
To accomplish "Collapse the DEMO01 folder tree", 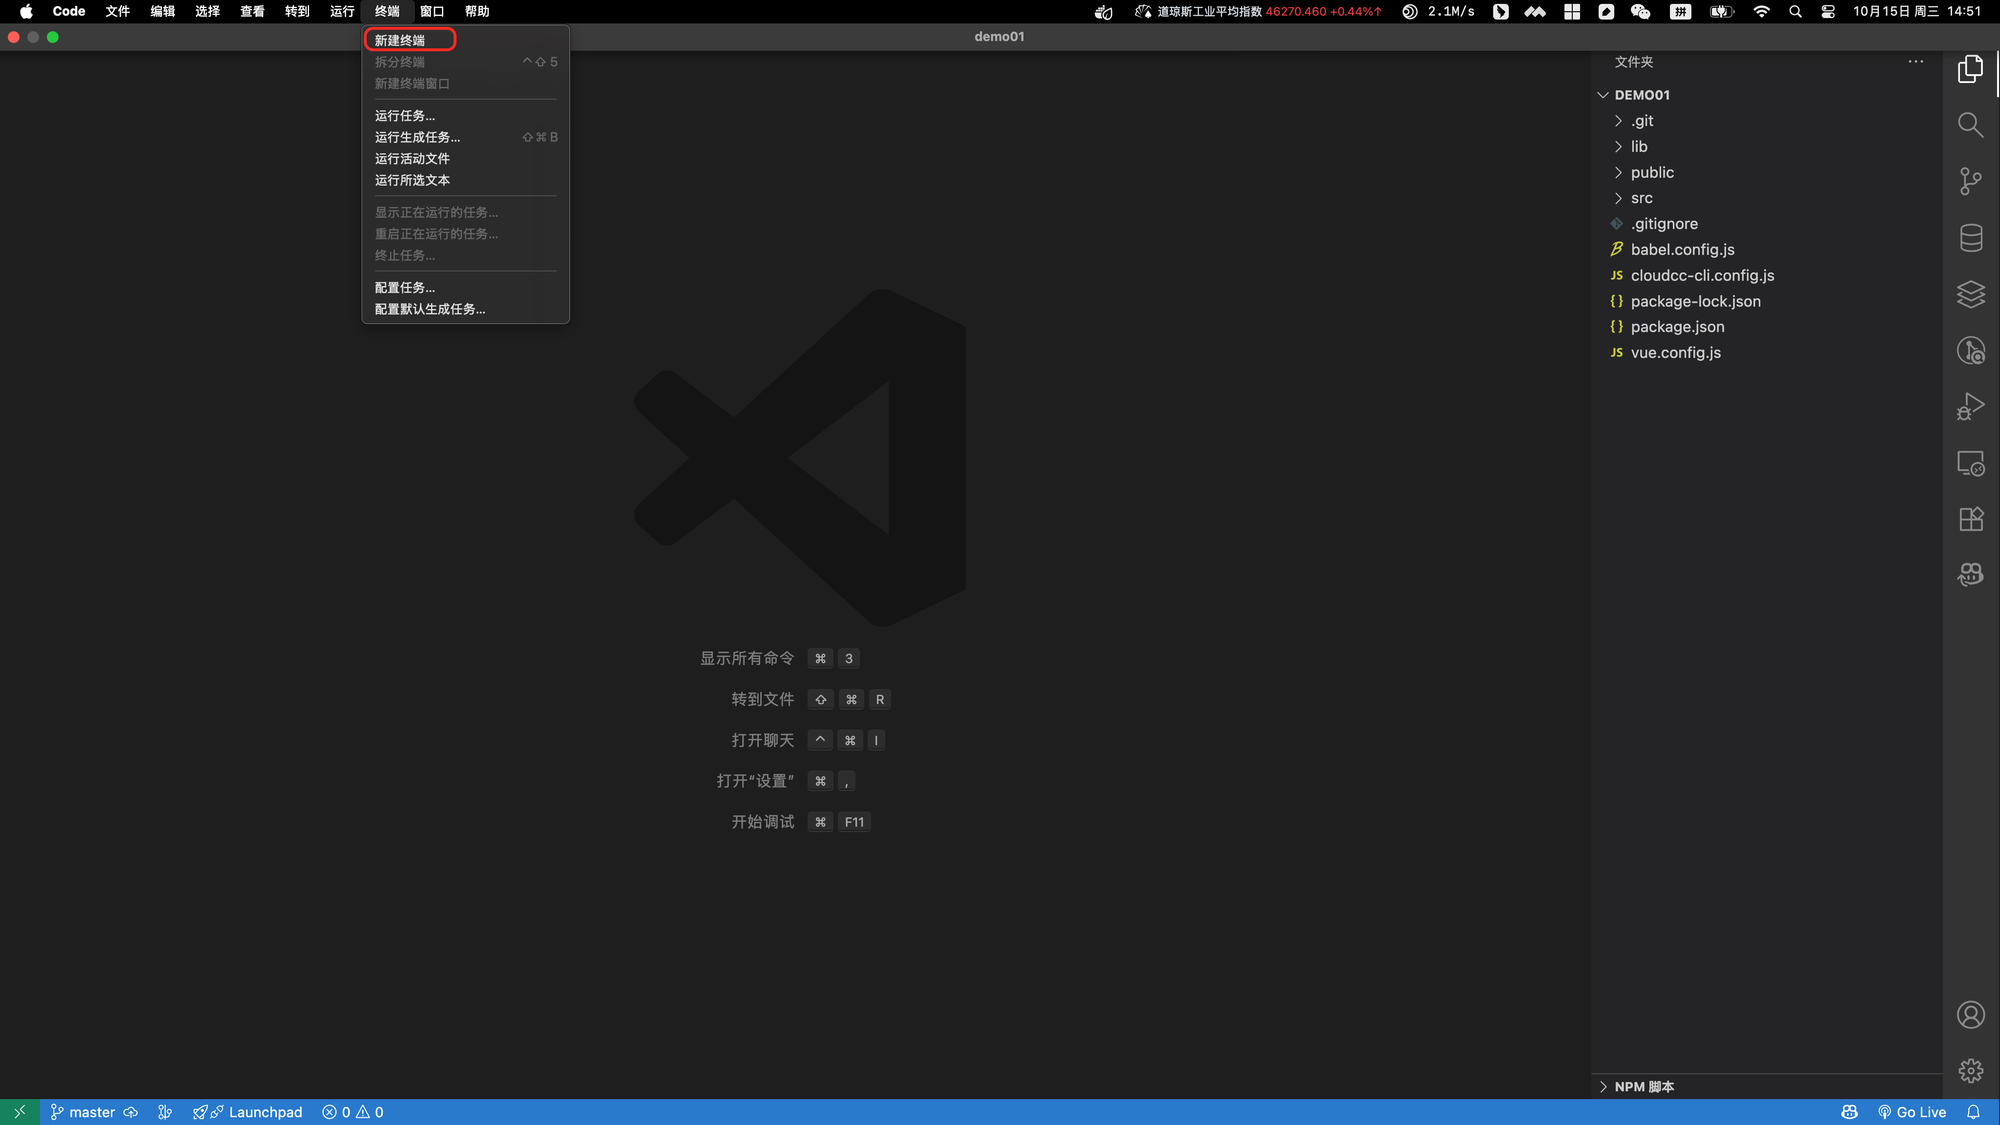I will (x=1641, y=95).
